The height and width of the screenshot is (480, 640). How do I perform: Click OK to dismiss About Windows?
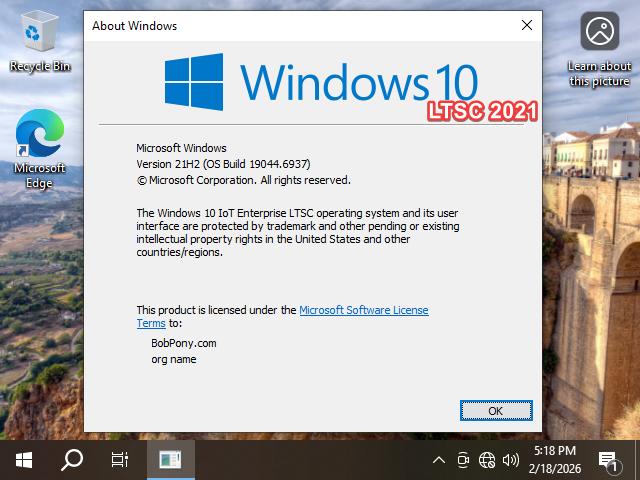pyautogui.click(x=496, y=411)
